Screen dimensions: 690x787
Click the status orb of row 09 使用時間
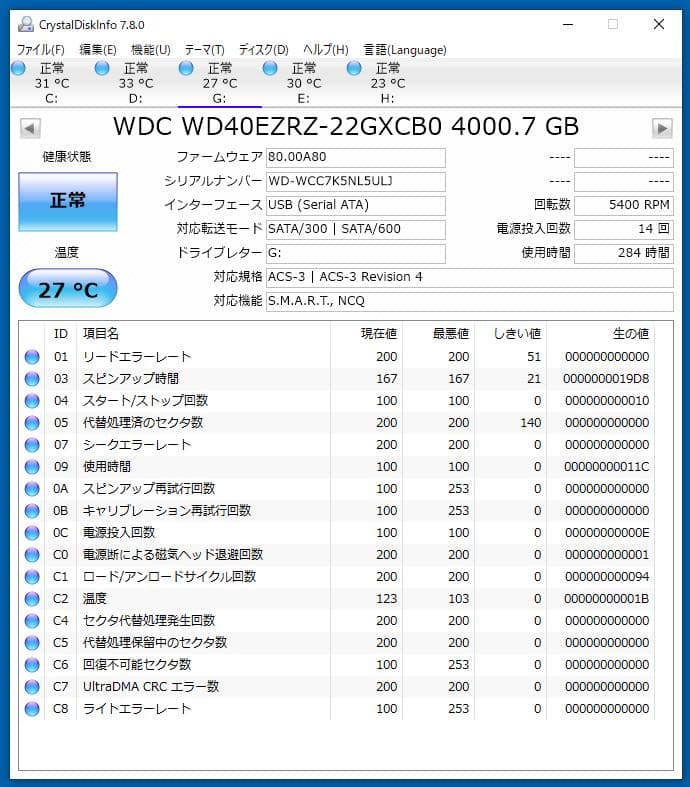coord(32,467)
